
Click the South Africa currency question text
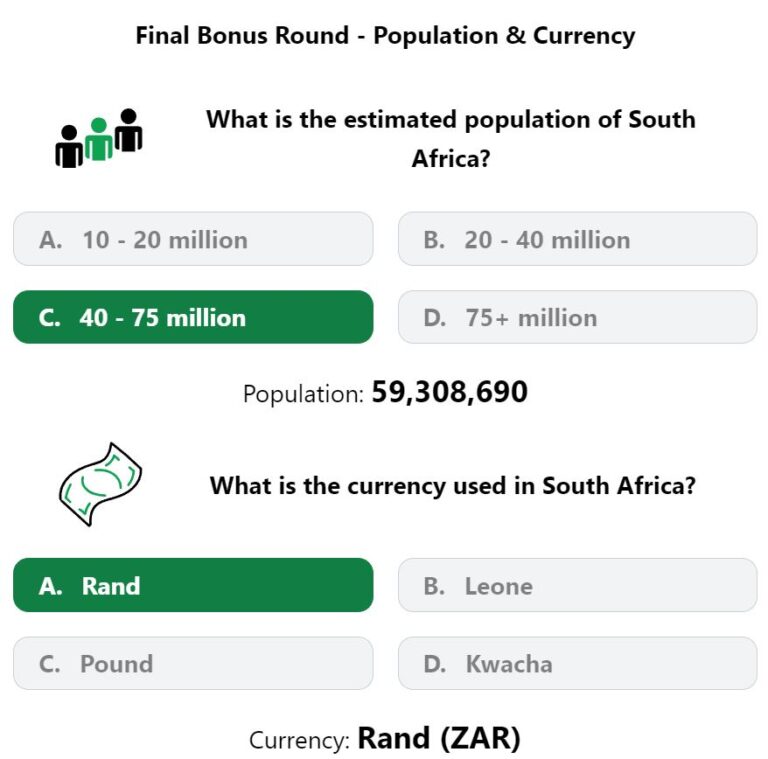(453, 486)
